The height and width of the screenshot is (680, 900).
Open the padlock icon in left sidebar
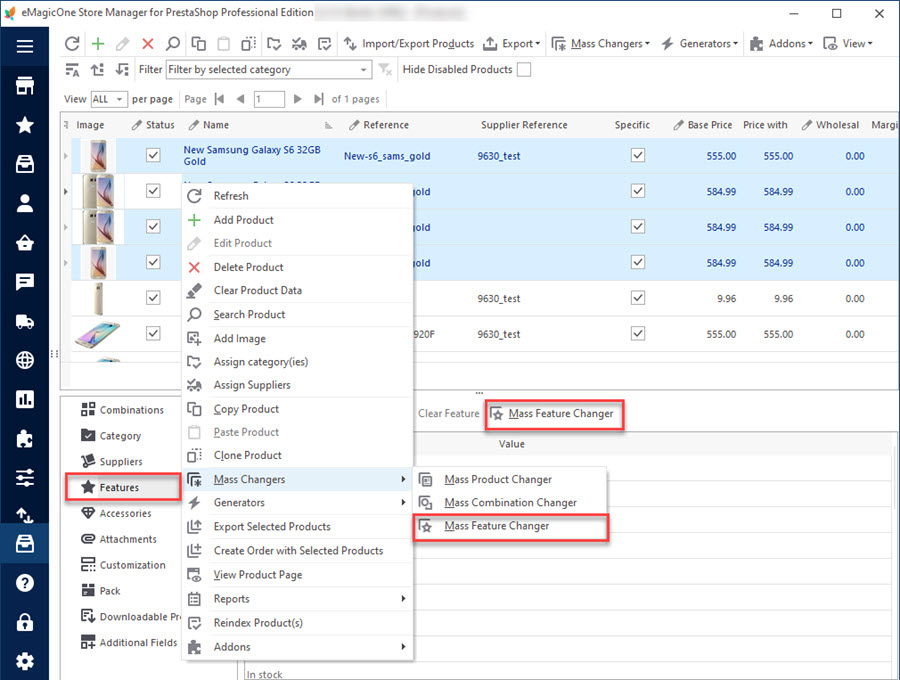pos(25,622)
